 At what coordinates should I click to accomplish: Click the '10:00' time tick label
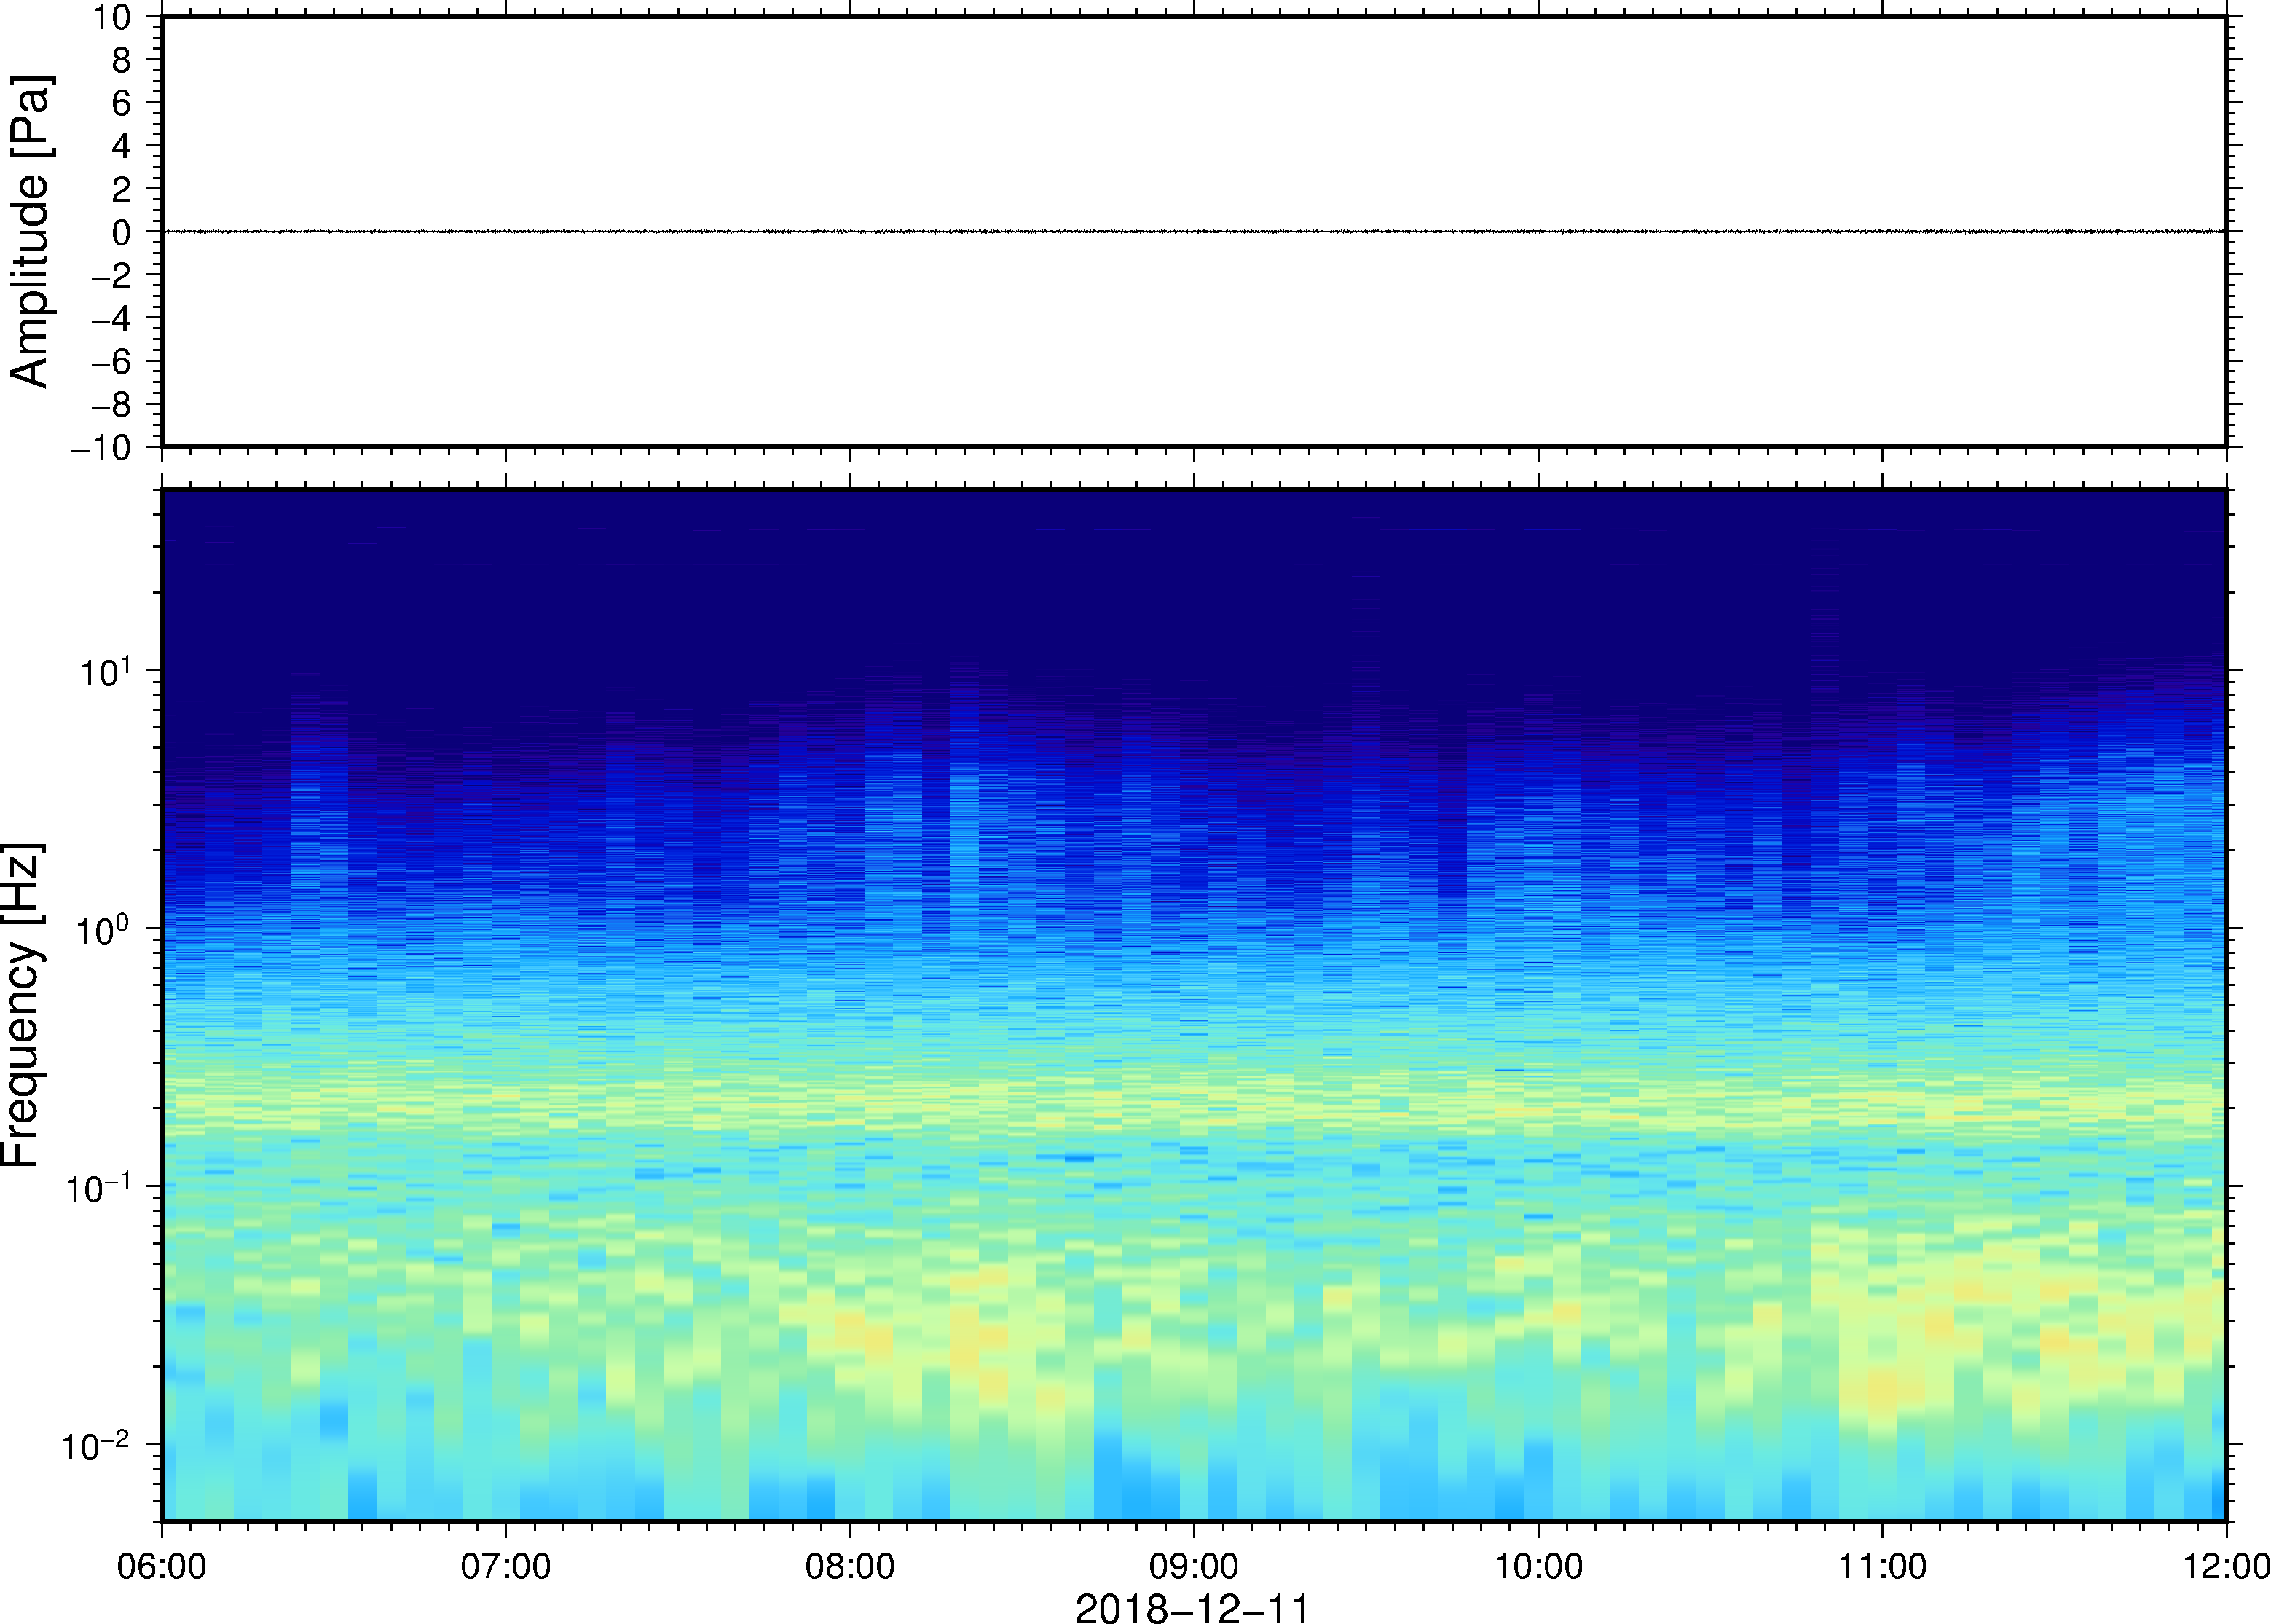(x=1538, y=1566)
